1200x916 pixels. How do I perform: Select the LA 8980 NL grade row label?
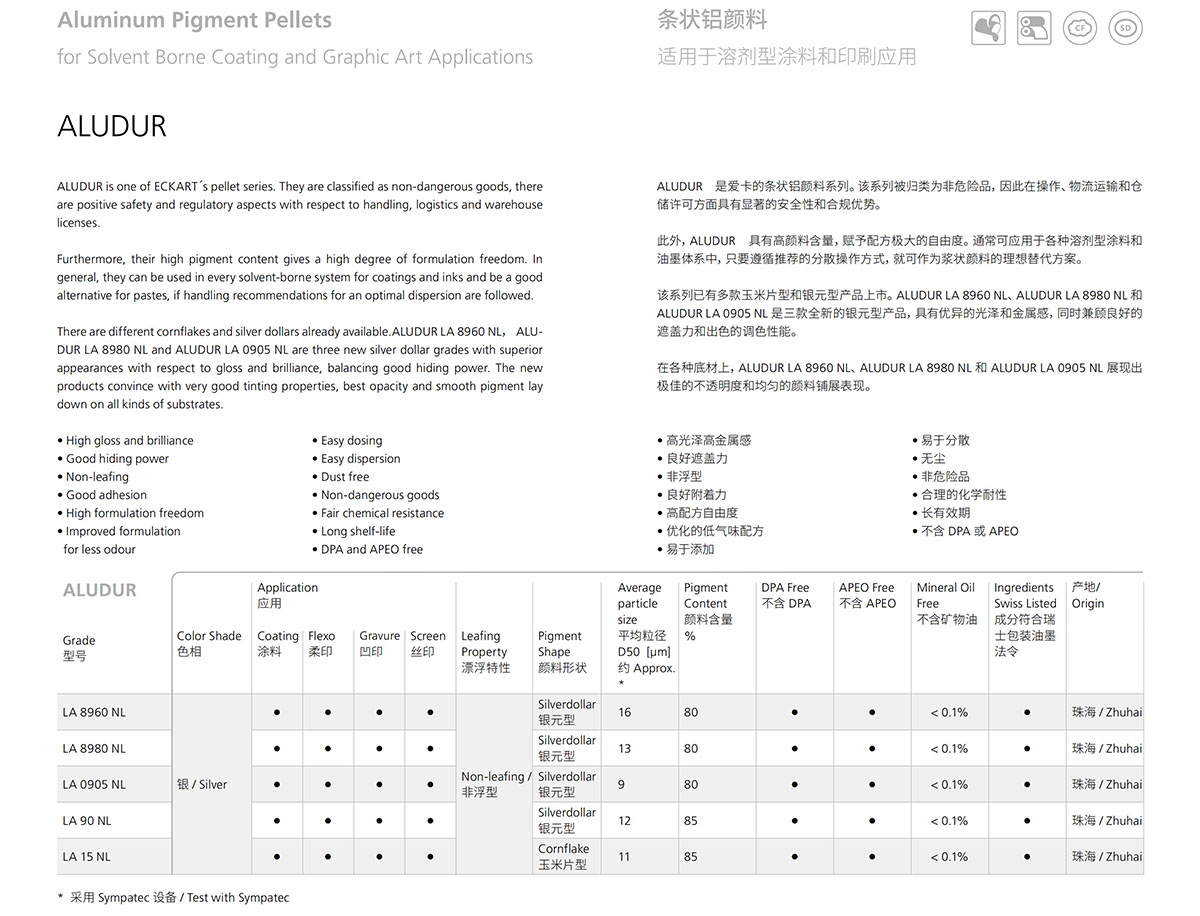(x=94, y=749)
